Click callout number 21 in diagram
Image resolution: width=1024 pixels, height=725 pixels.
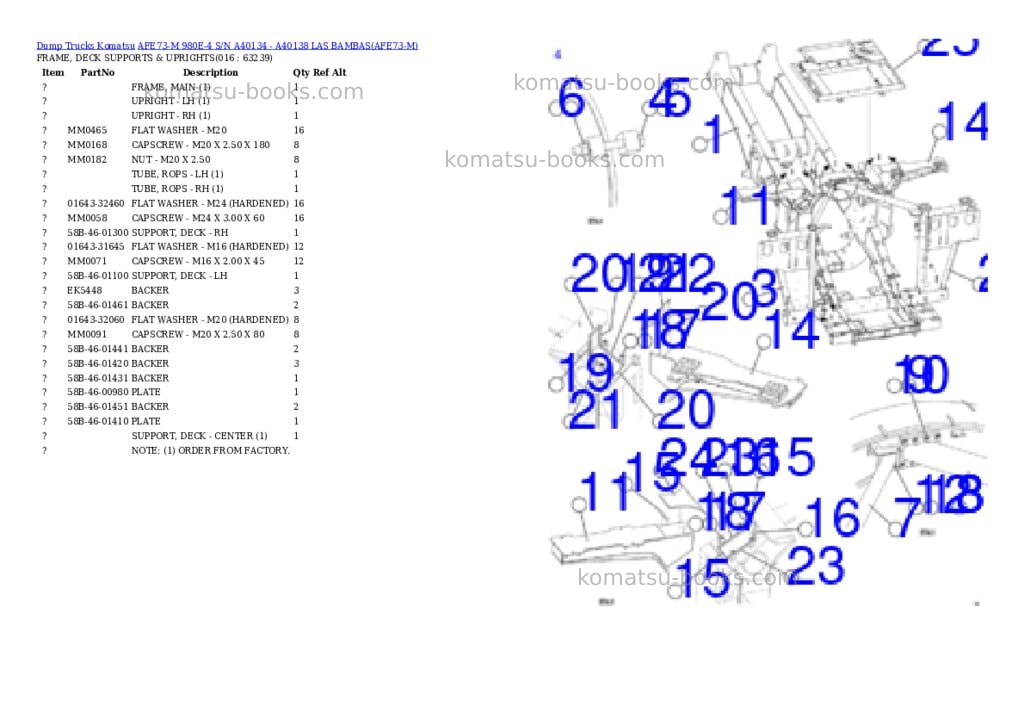point(594,410)
